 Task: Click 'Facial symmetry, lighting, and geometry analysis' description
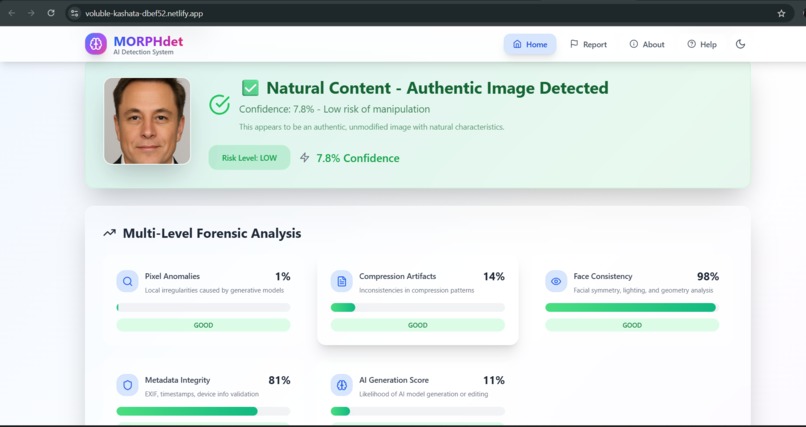[643, 290]
